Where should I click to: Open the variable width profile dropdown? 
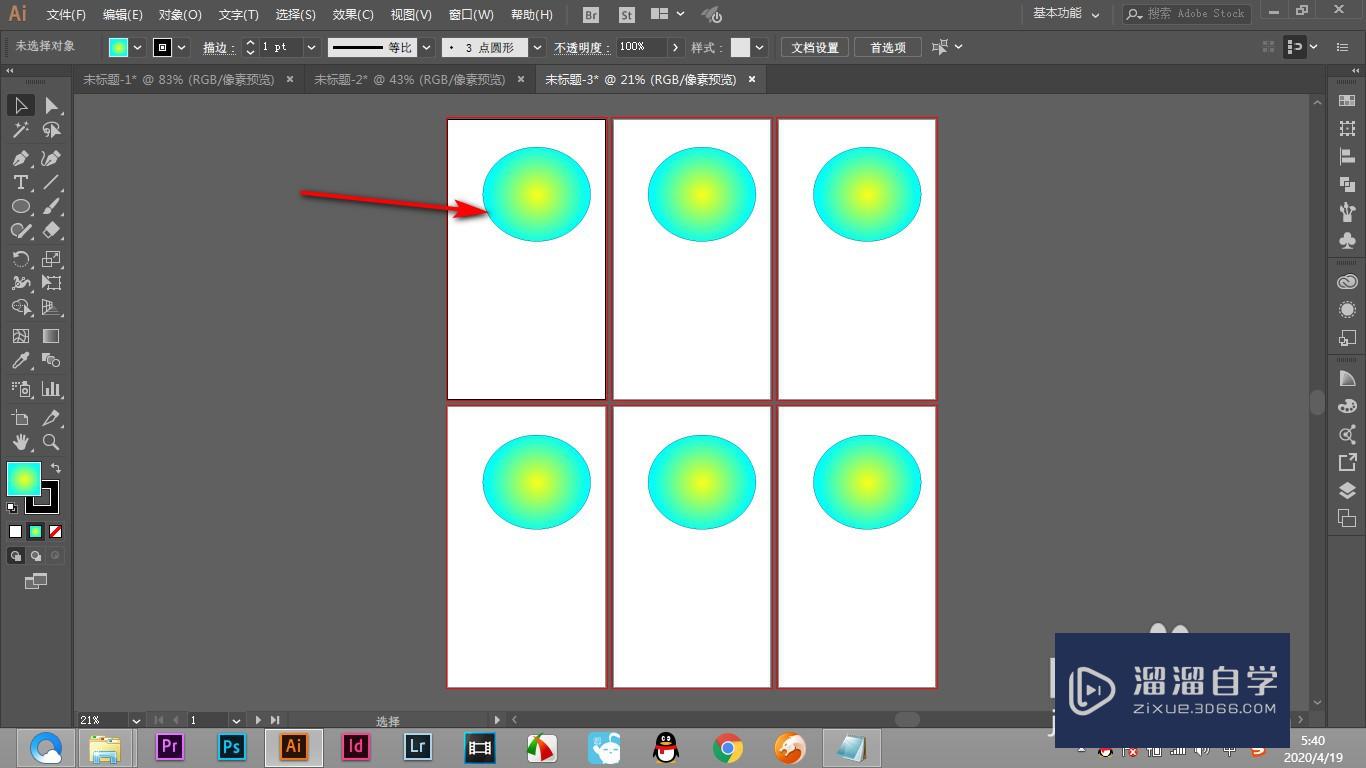click(427, 47)
